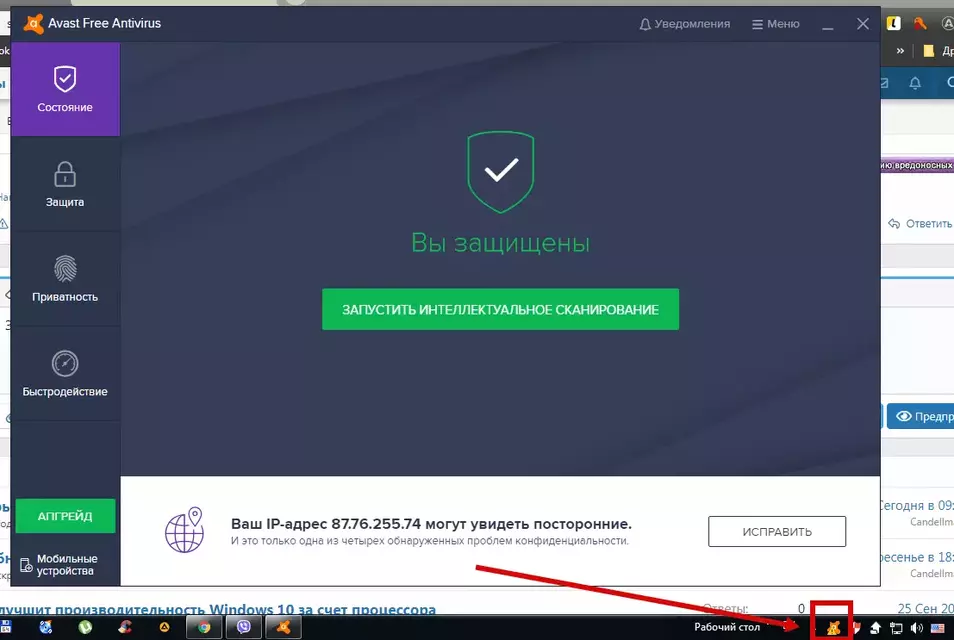Switch to the Быстродействие performance section
The image size is (954, 640).
pyautogui.click(x=65, y=374)
